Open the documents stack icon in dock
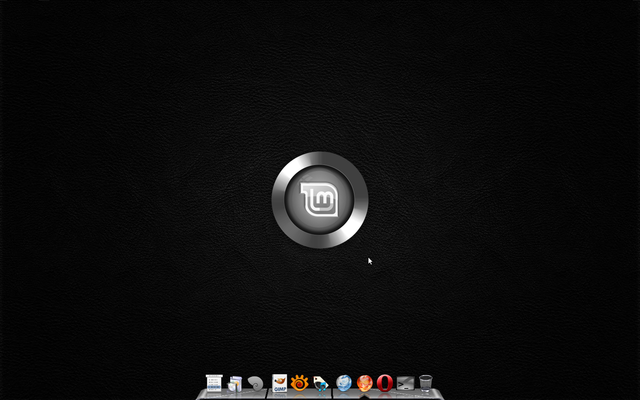The image size is (640, 400). 235,384
